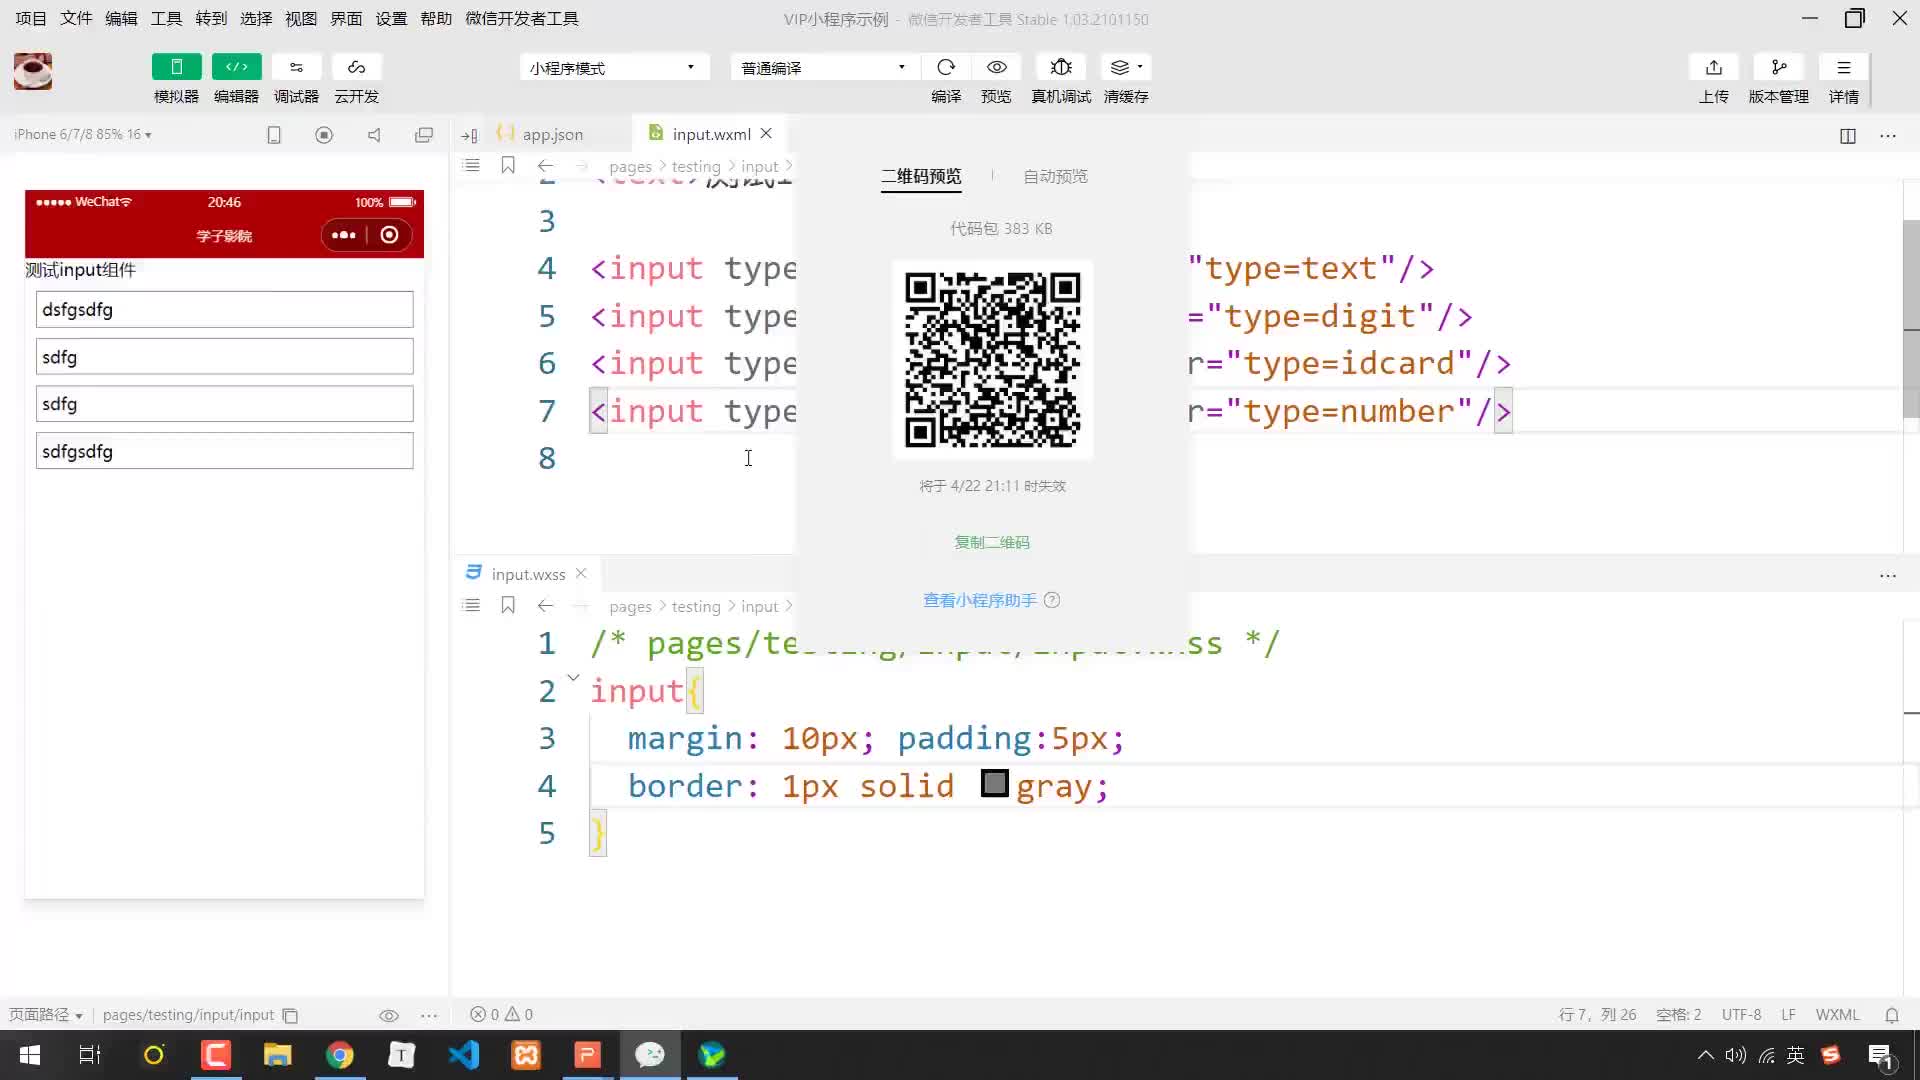The height and width of the screenshot is (1080, 1920).
Task: Open VS Code from the taskbar
Action: point(464,1055)
